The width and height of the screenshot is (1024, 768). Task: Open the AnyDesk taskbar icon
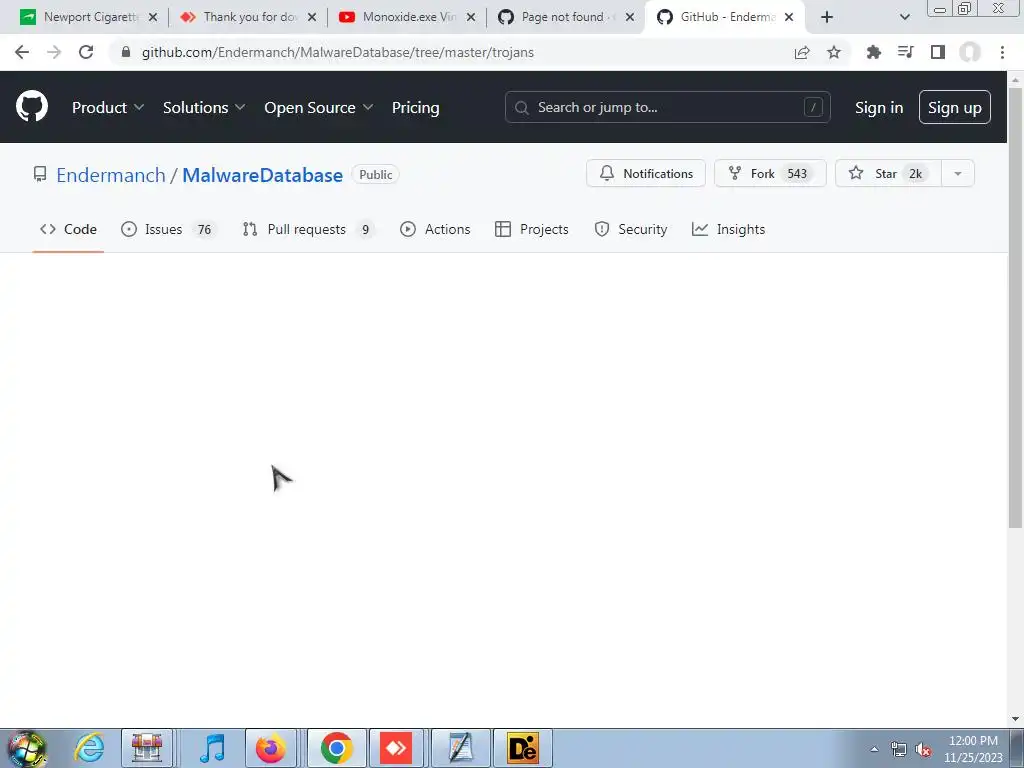(396, 748)
